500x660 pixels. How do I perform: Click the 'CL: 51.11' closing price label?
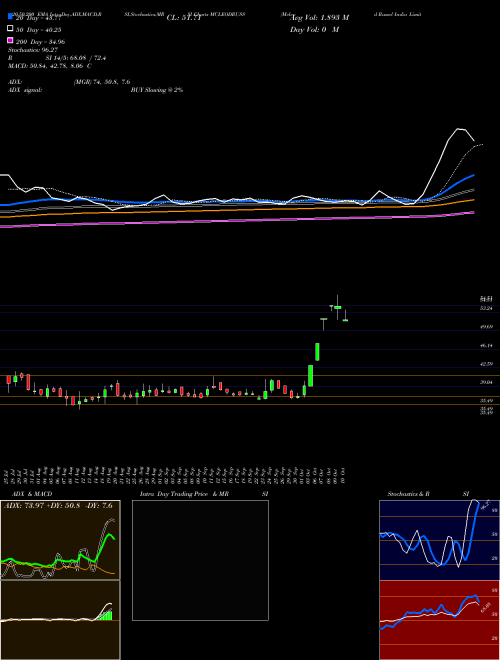[184, 18]
